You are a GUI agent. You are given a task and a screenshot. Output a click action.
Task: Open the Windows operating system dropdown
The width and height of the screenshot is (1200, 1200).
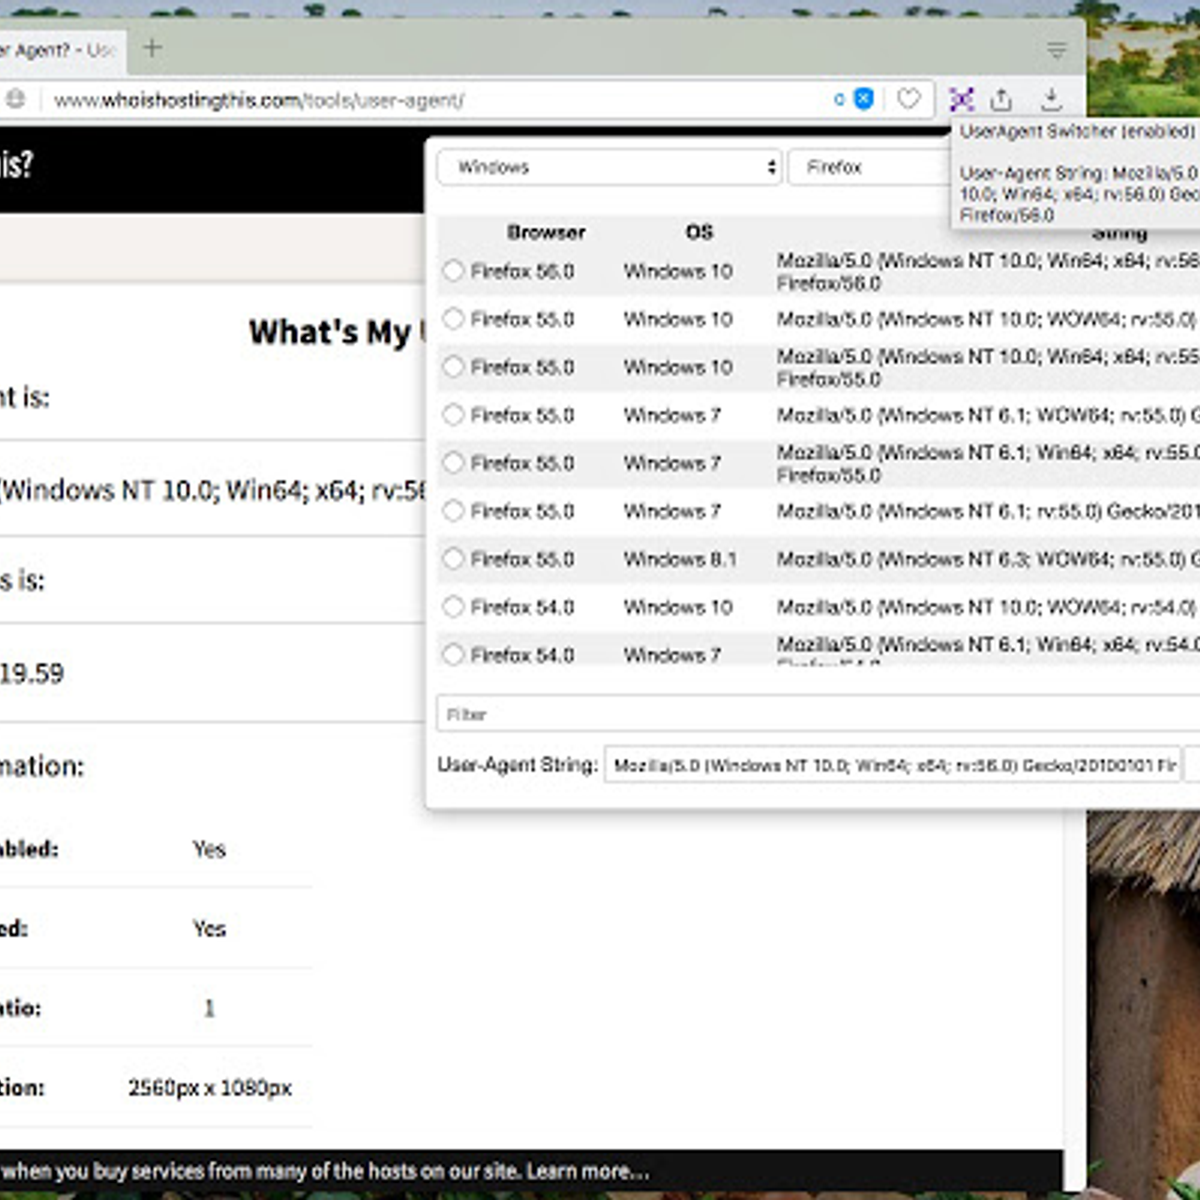coord(610,167)
